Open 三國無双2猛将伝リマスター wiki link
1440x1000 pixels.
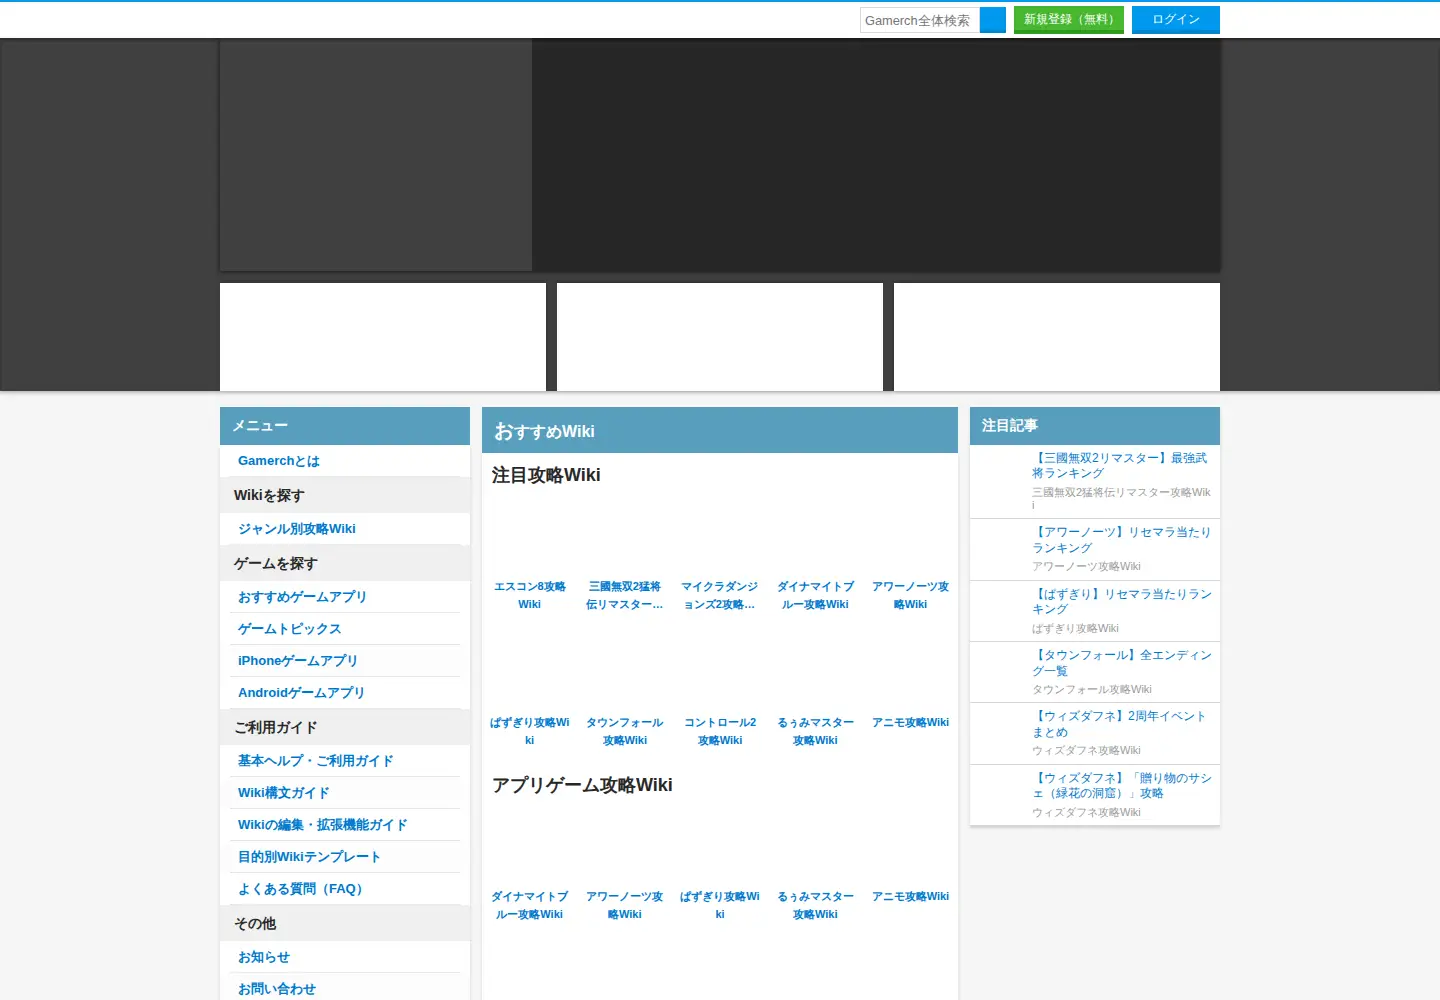(625, 595)
